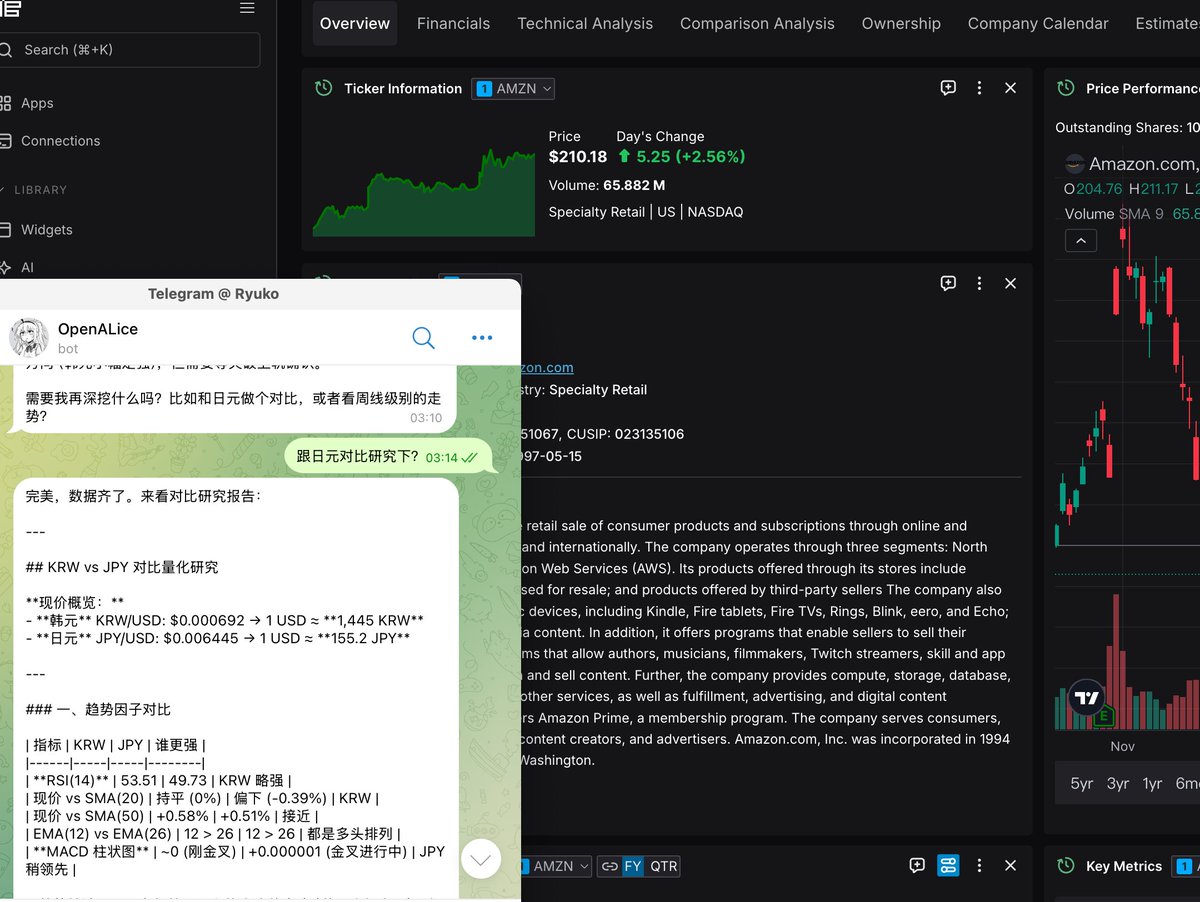Select the QTR period toggle
This screenshot has width=1200, height=902.
(663, 866)
